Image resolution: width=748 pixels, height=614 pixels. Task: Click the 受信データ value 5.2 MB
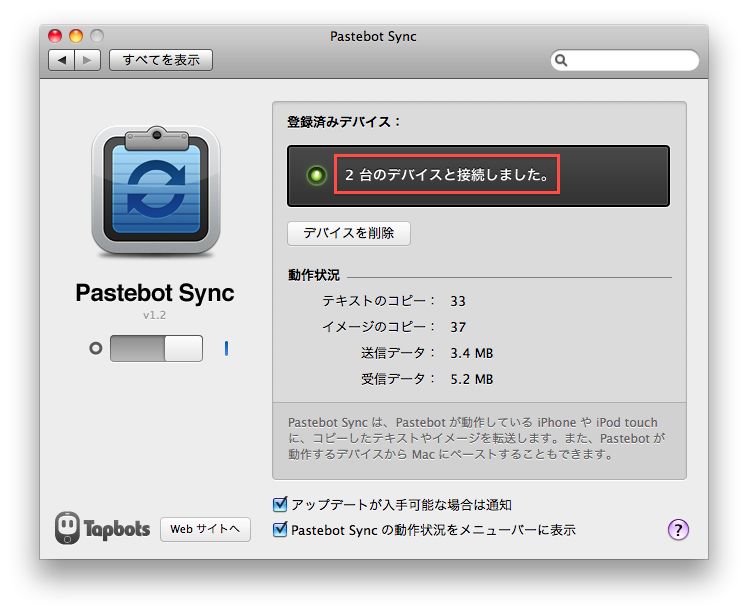point(471,379)
